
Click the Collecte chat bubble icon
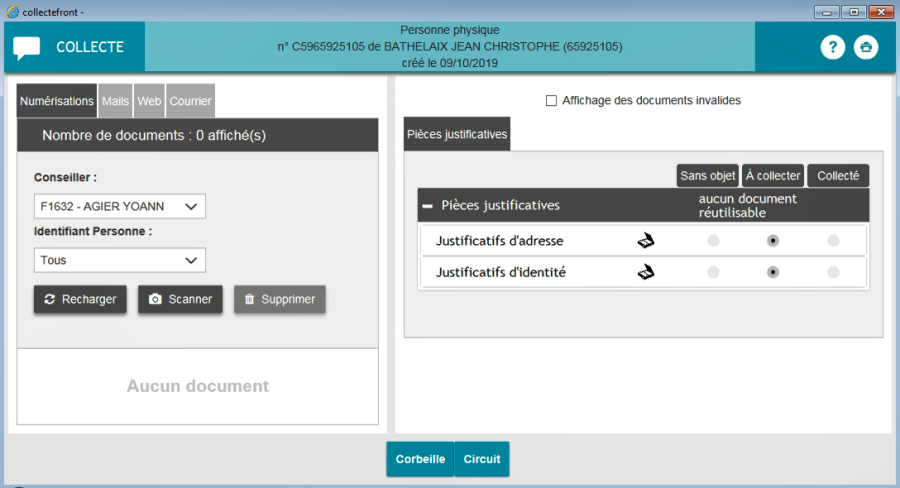click(x=27, y=47)
